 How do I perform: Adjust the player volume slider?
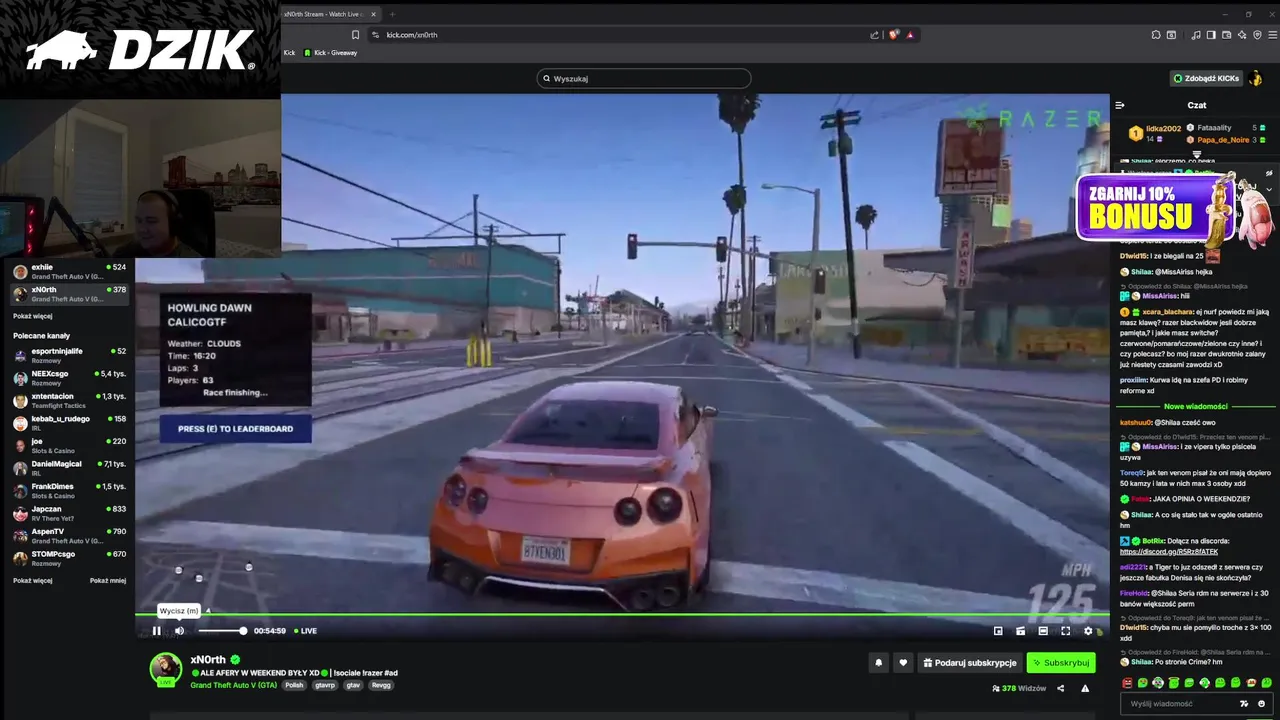pyautogui.click(x=221, y=631)
